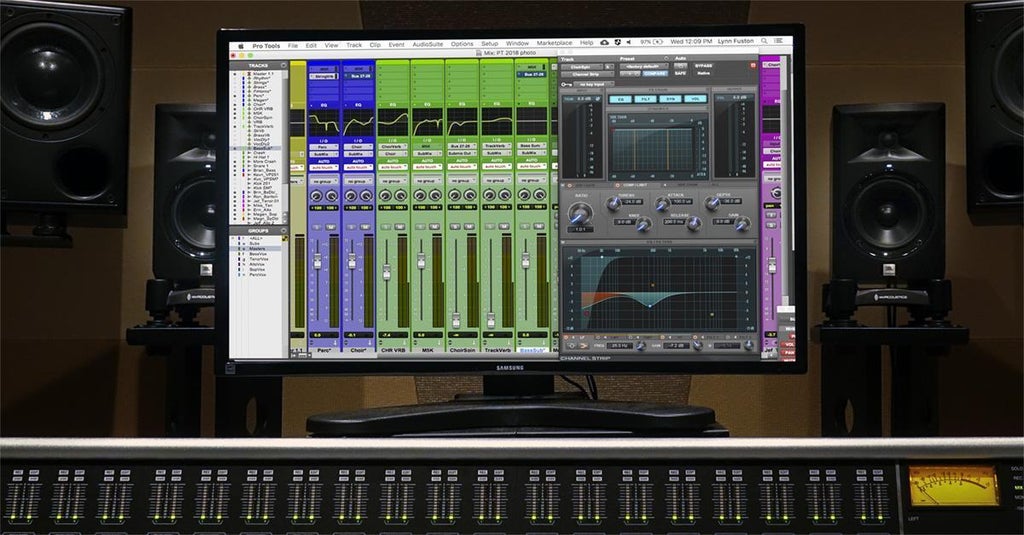Toggle SAFE in plug-in header

click(x=679, y=74)
